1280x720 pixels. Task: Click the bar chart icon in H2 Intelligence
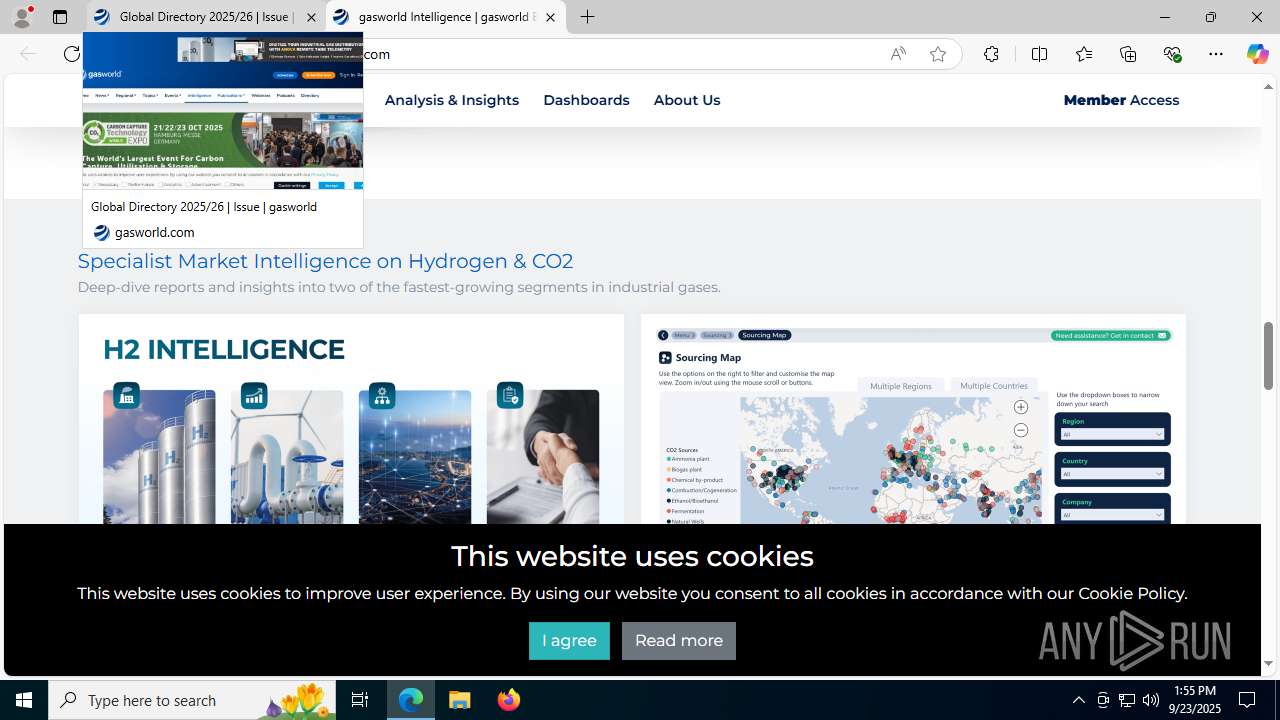253,396
